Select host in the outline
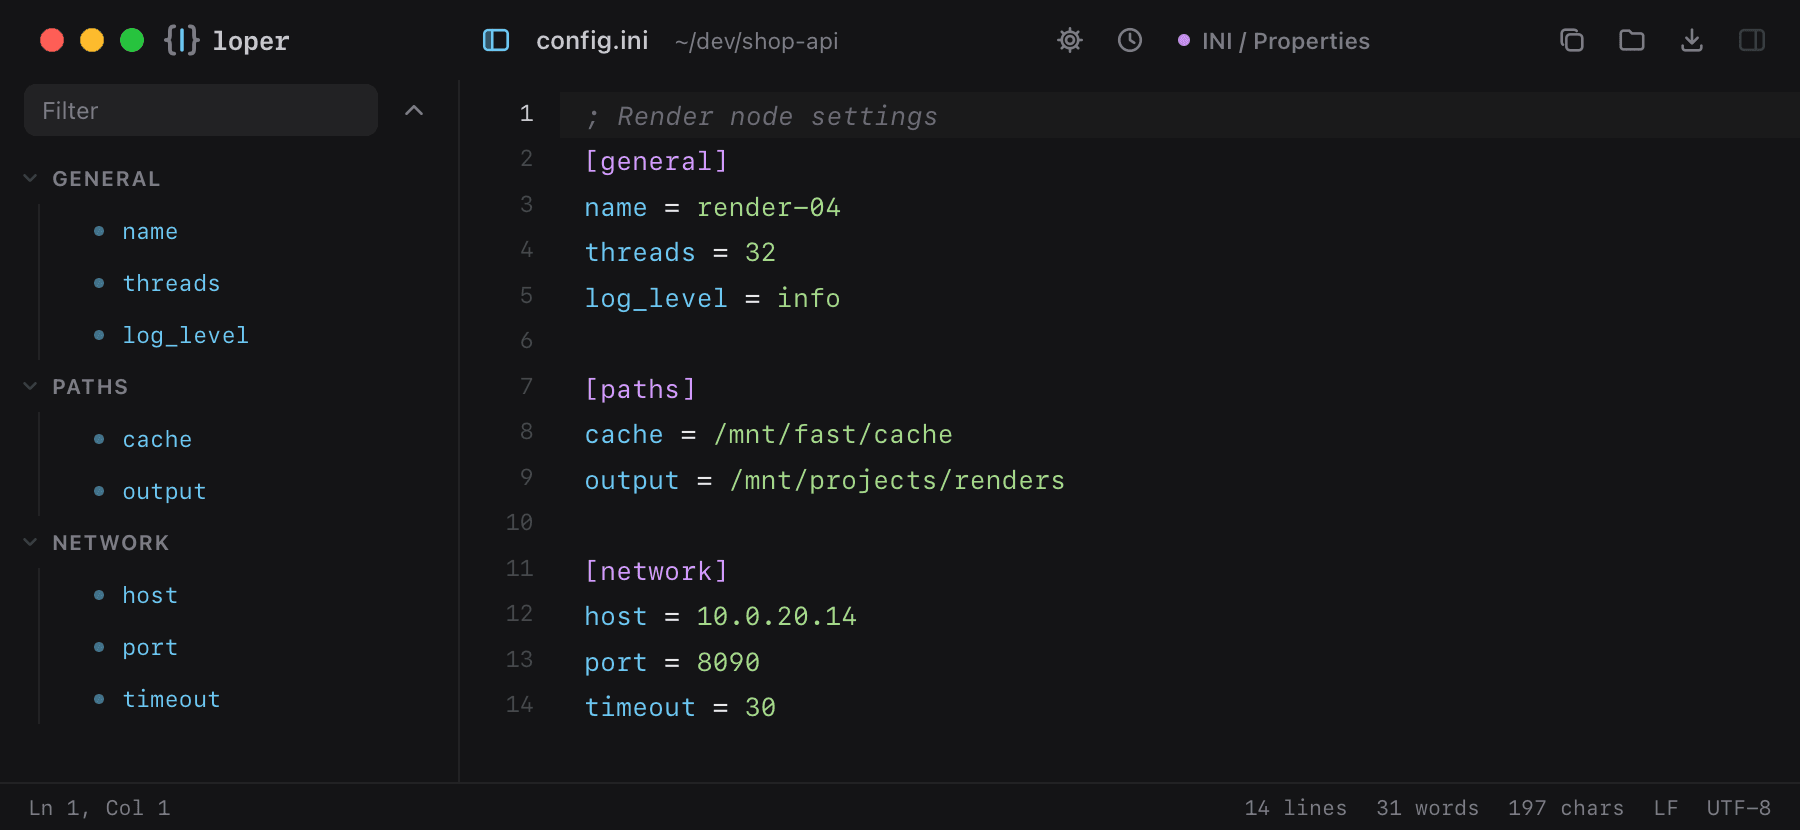Screen dimensions: 1800x830 (x=150, y=595)
